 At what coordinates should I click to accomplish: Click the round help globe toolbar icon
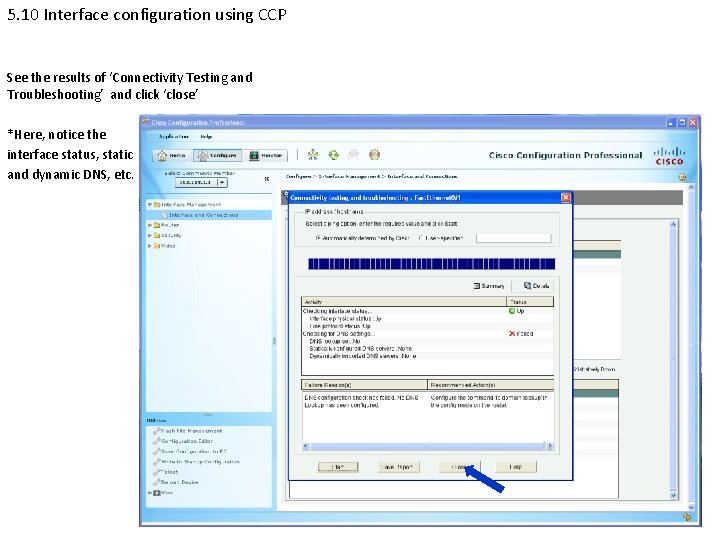point(374,155)
